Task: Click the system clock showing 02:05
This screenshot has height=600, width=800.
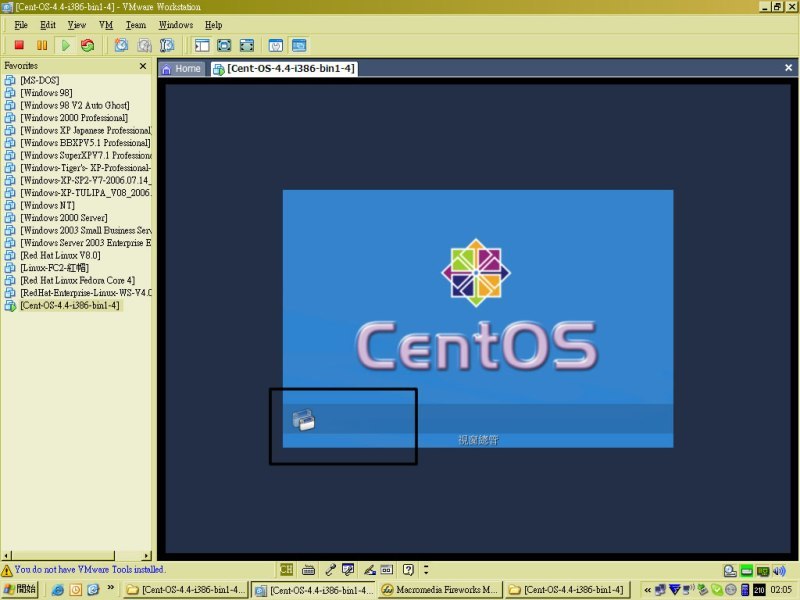Action: tap(781, 590)
